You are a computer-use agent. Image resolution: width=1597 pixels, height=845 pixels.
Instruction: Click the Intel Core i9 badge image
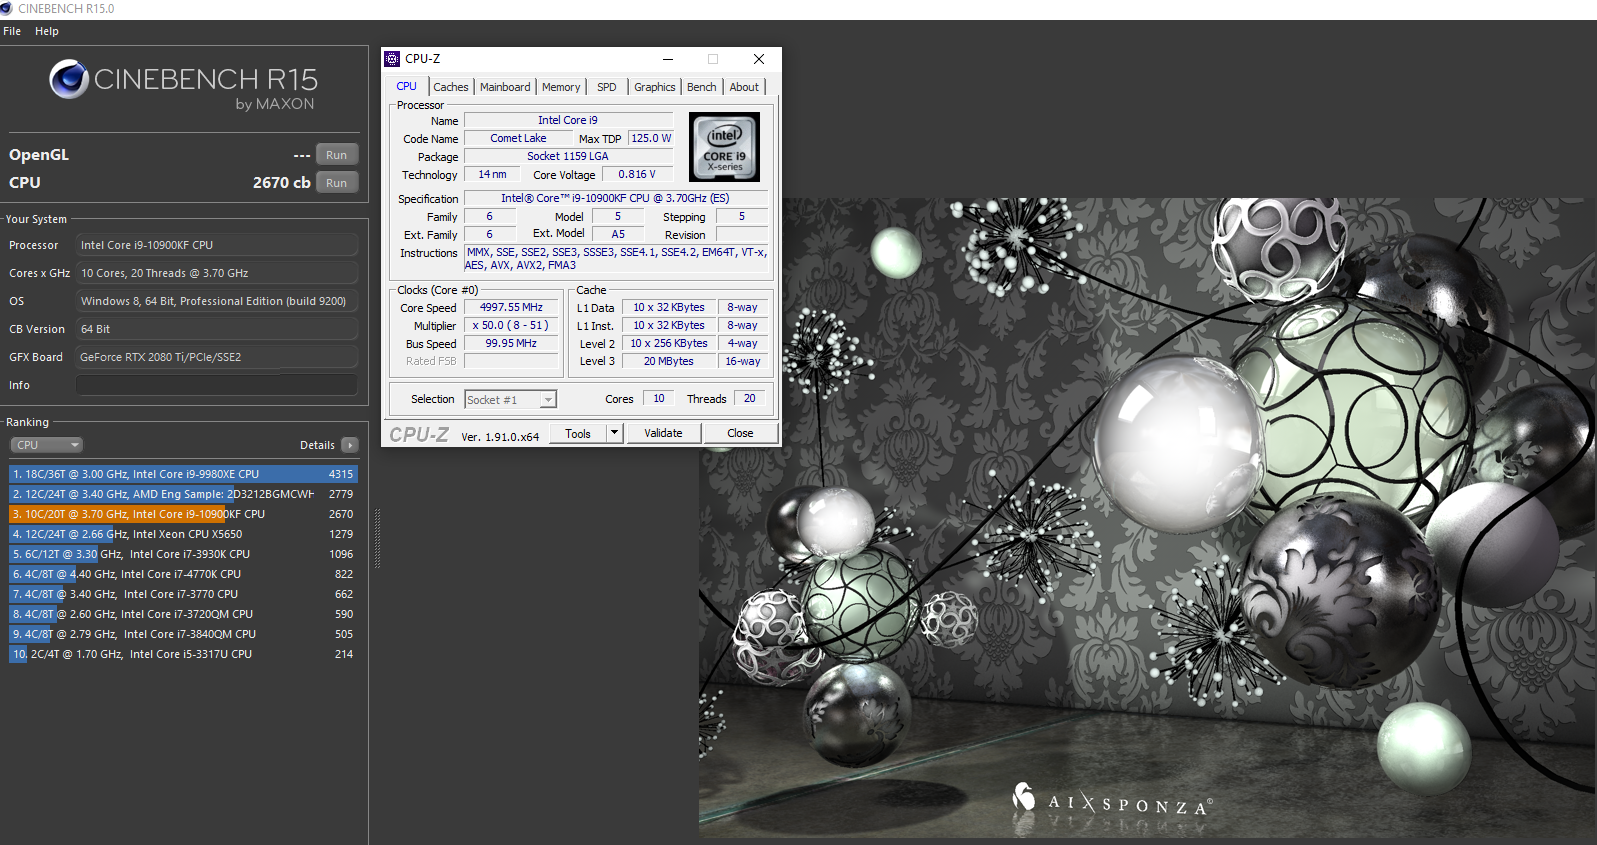[724, 146]
